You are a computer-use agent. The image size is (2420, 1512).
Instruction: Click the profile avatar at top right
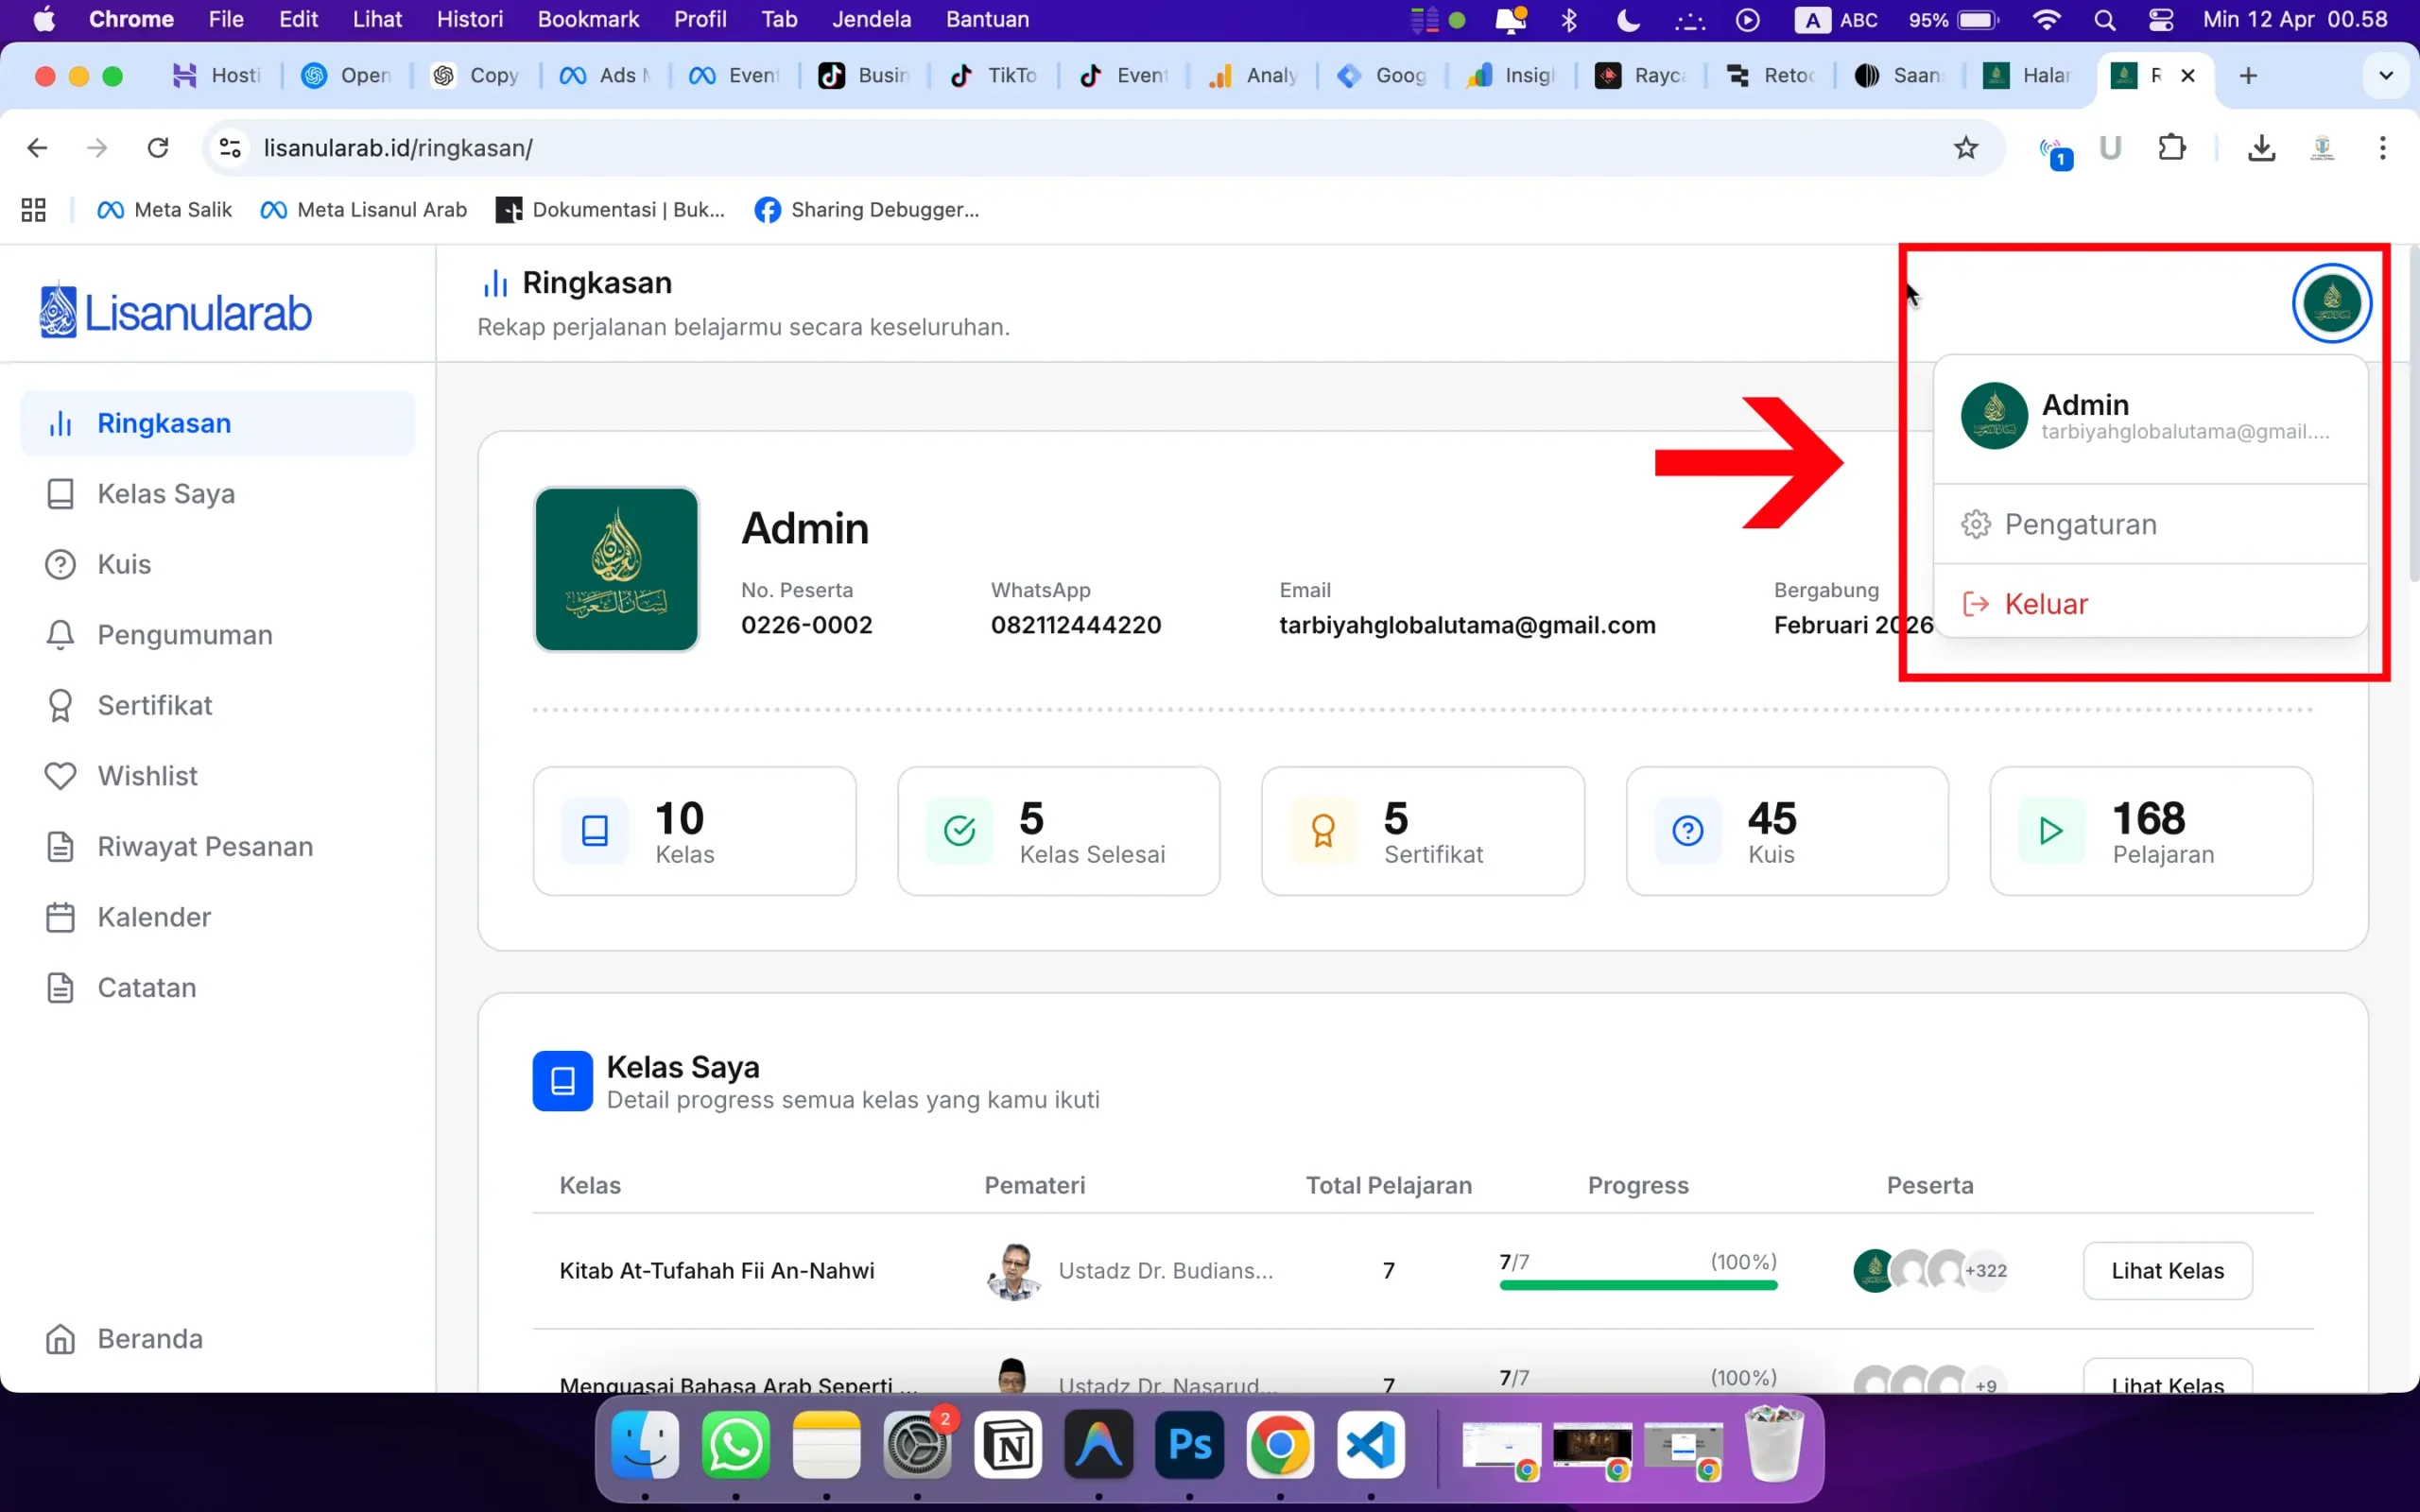2331,302
